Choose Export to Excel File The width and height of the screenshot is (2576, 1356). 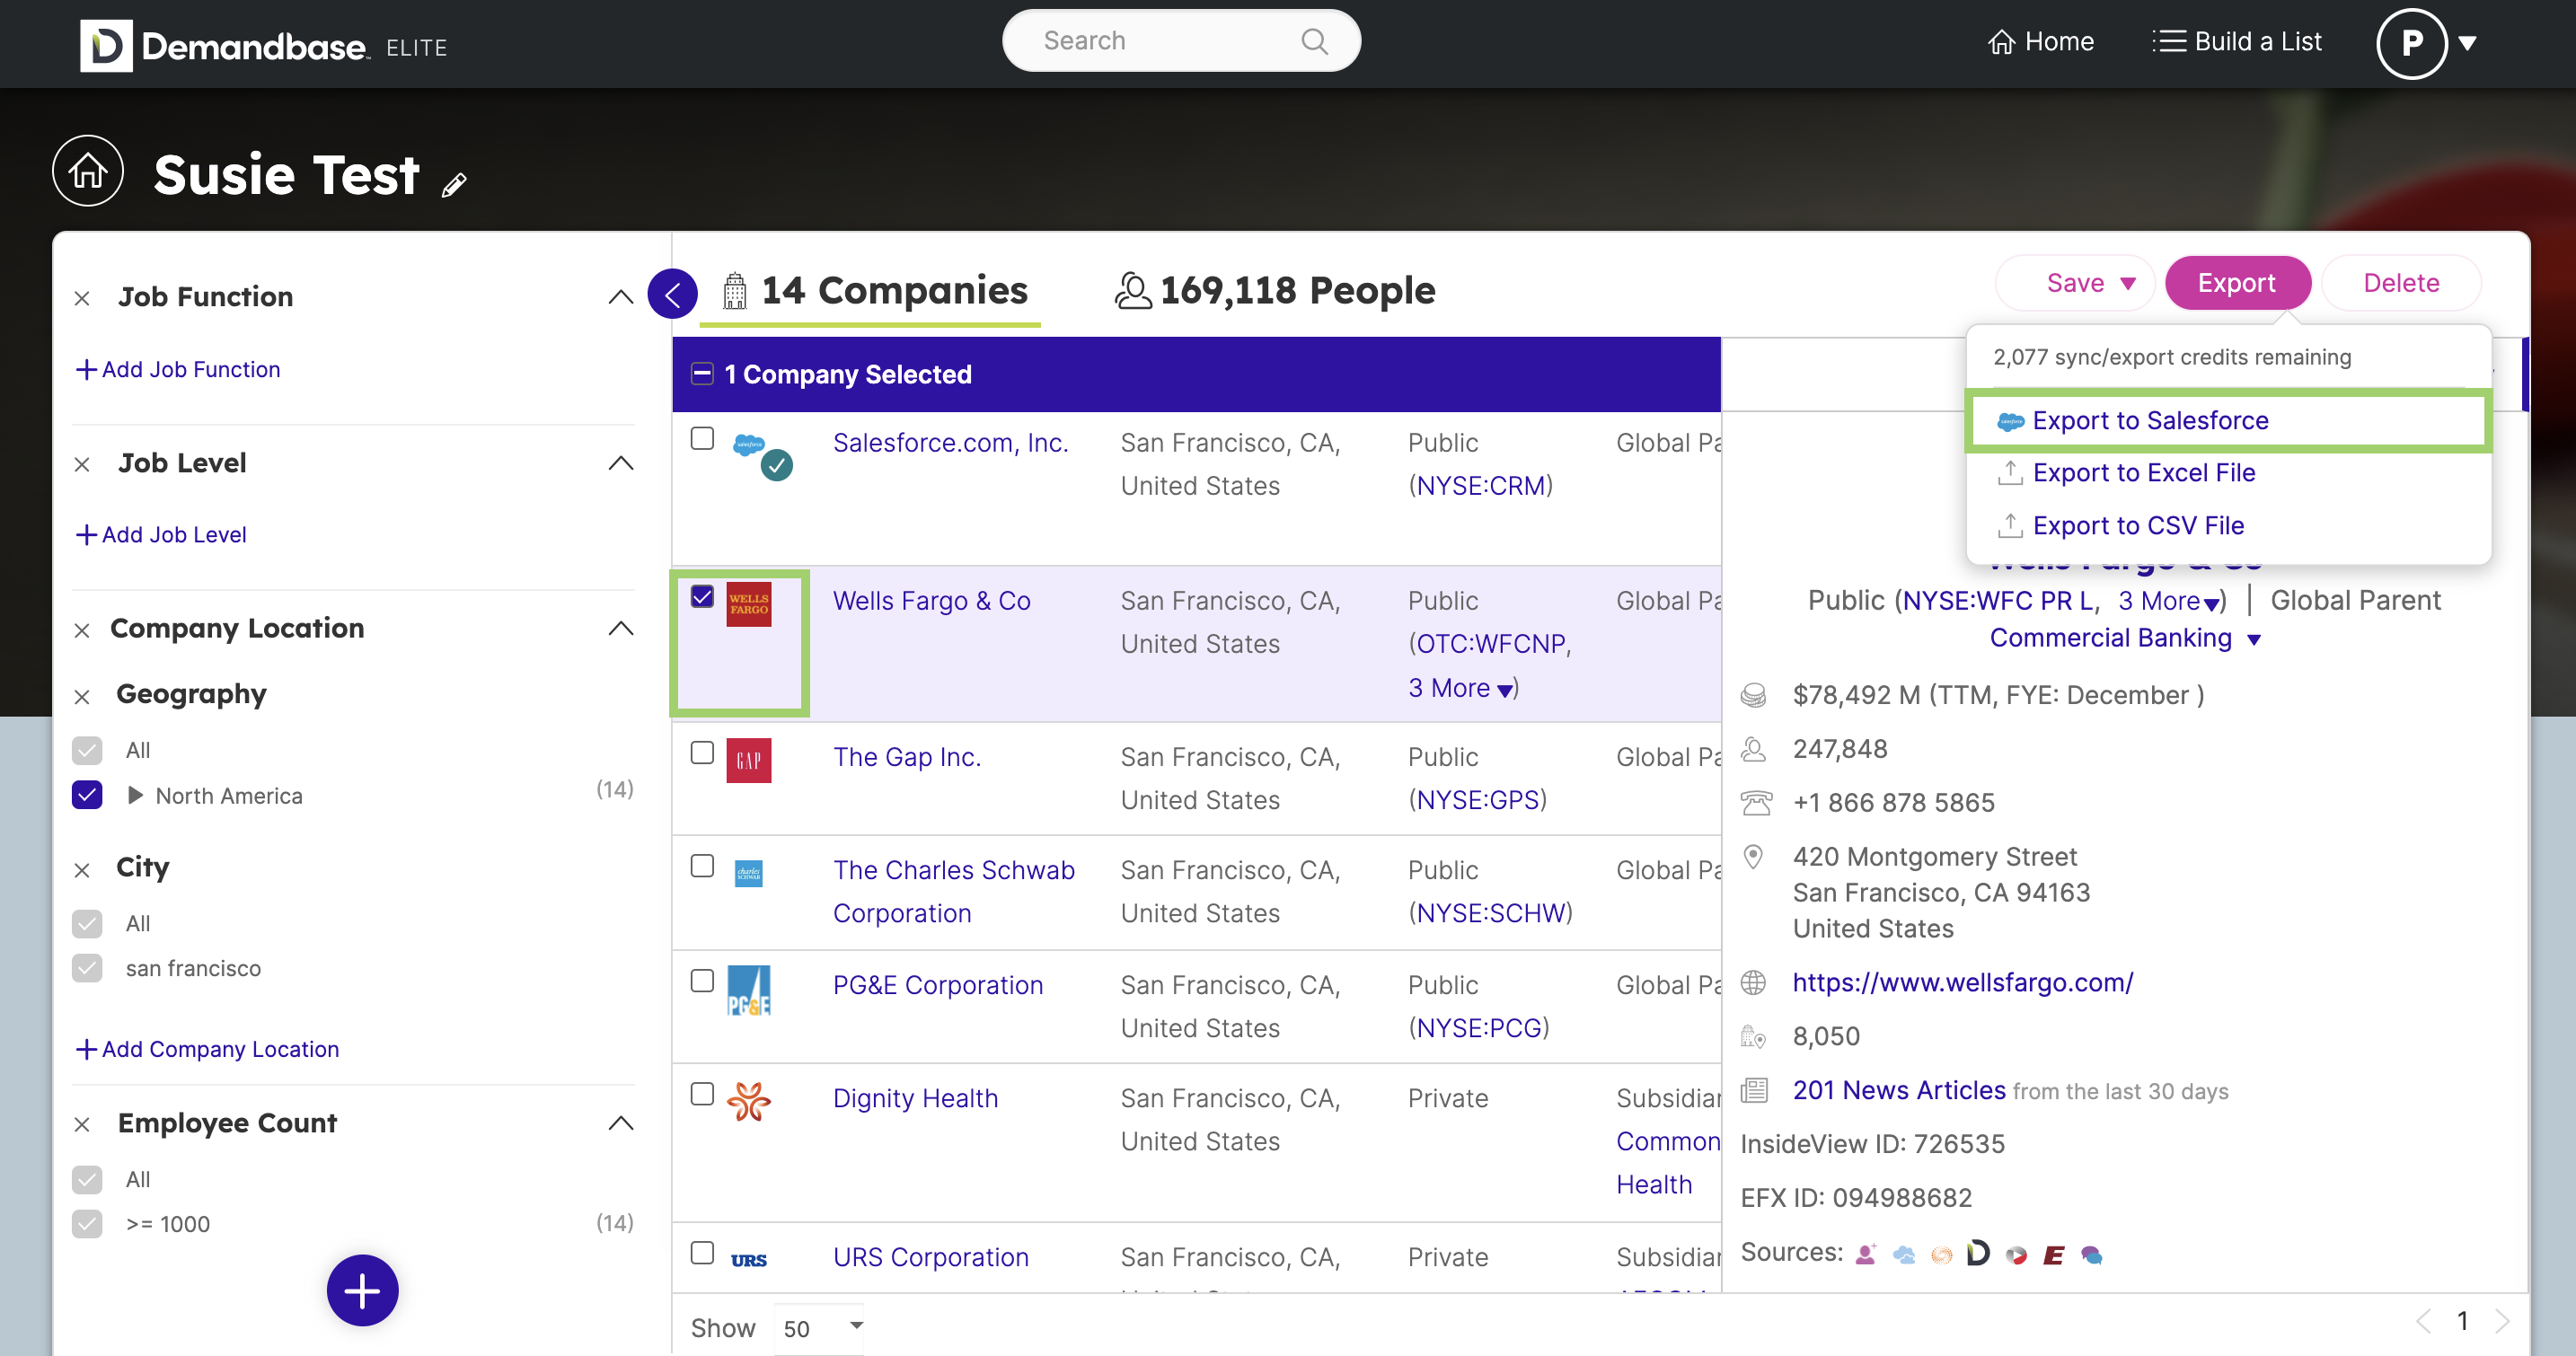(x=2144, y=473)
